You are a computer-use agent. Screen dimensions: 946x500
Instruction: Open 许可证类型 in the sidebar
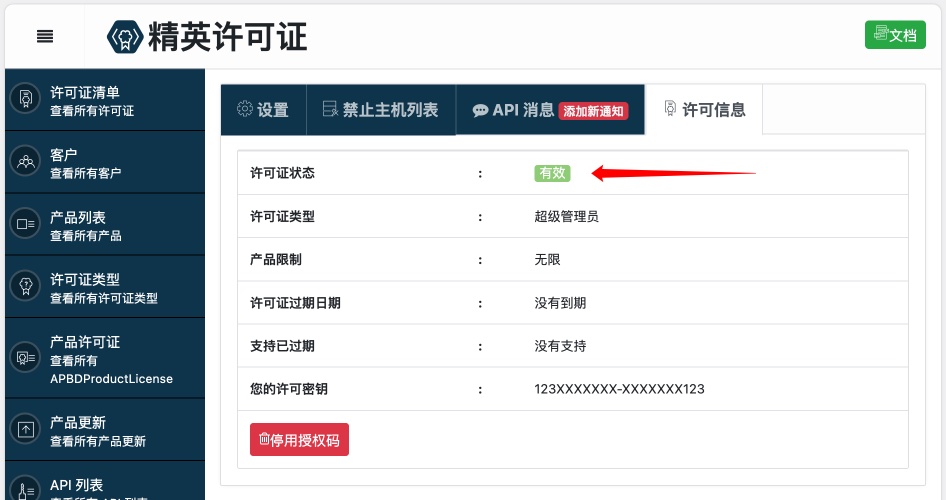(x=104, y=288)
